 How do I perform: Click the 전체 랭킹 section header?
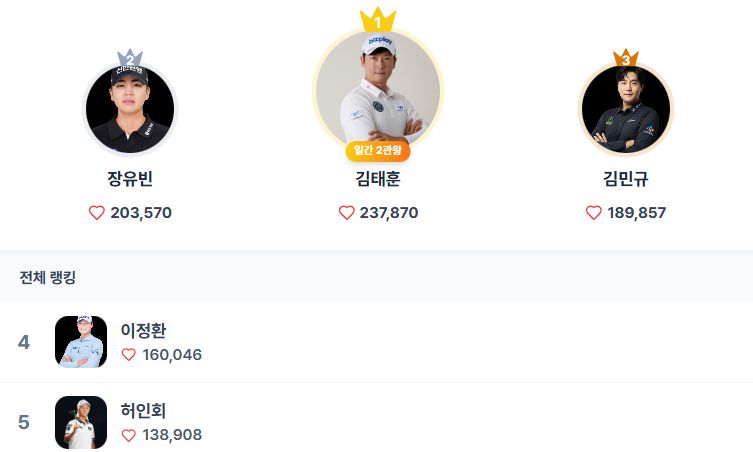(48, 277)
